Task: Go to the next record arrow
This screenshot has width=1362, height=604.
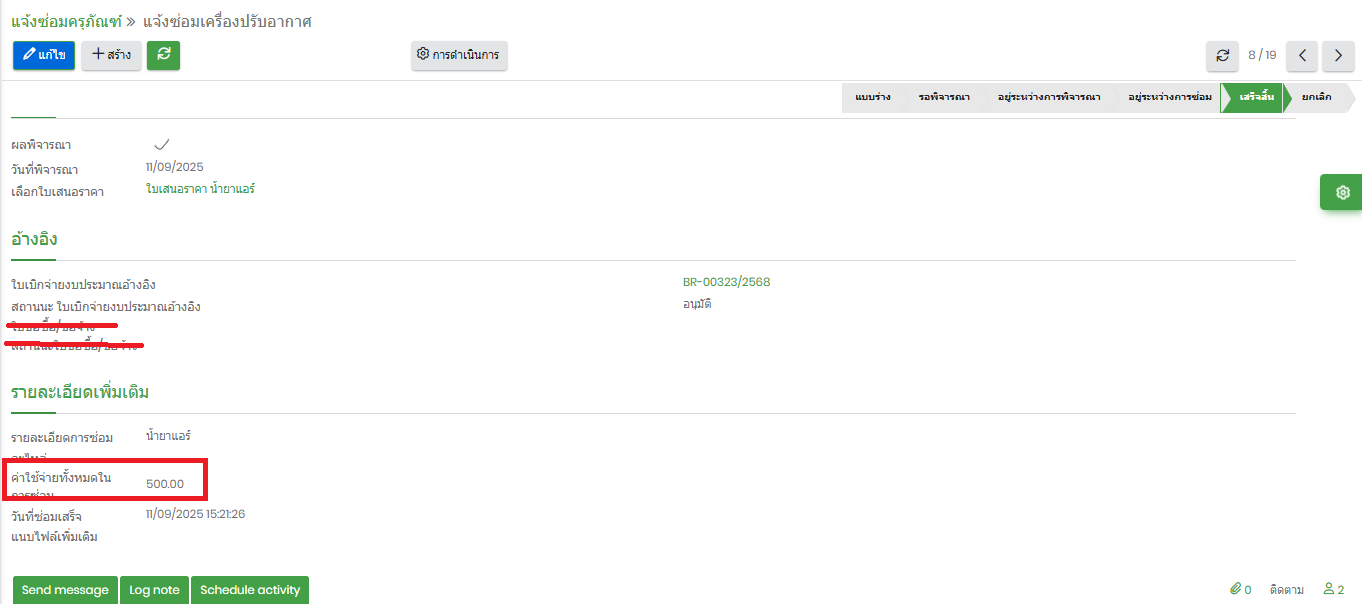Action: coord(1338,55)
